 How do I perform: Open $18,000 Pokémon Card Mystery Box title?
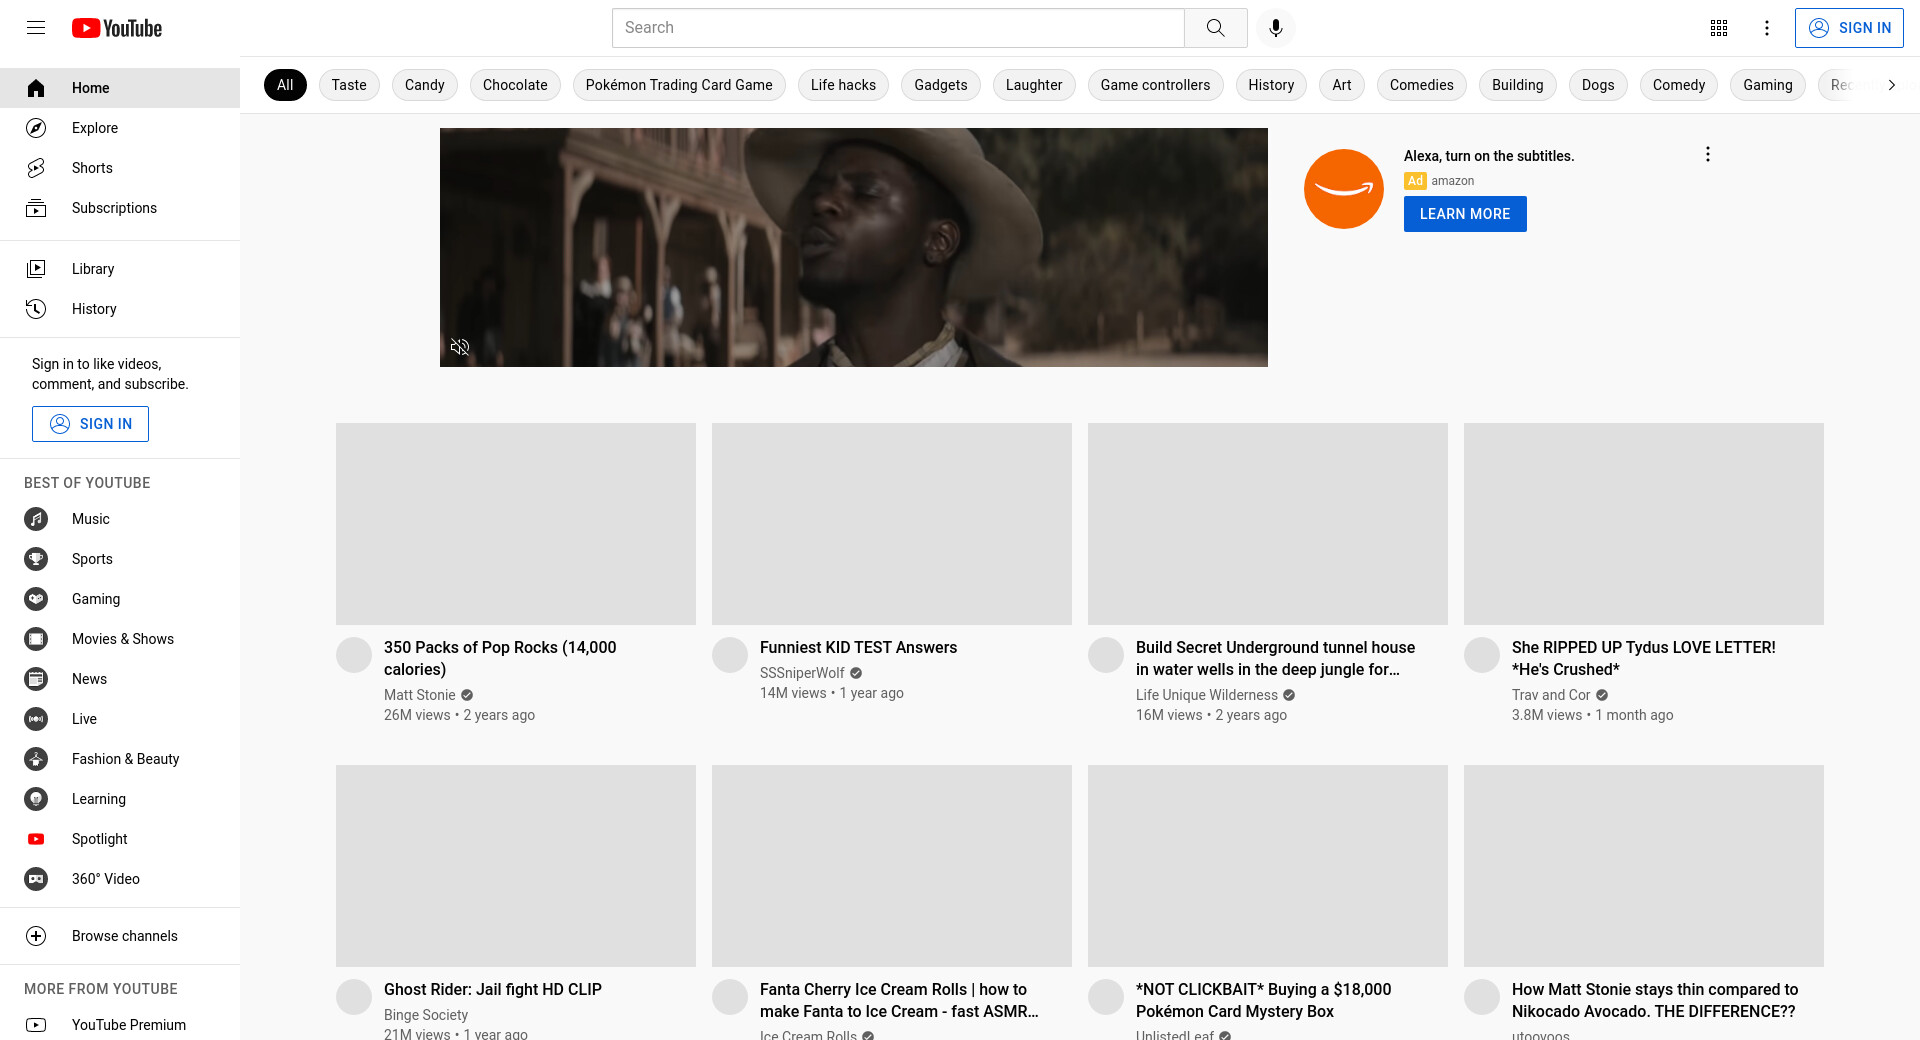1264,1000
